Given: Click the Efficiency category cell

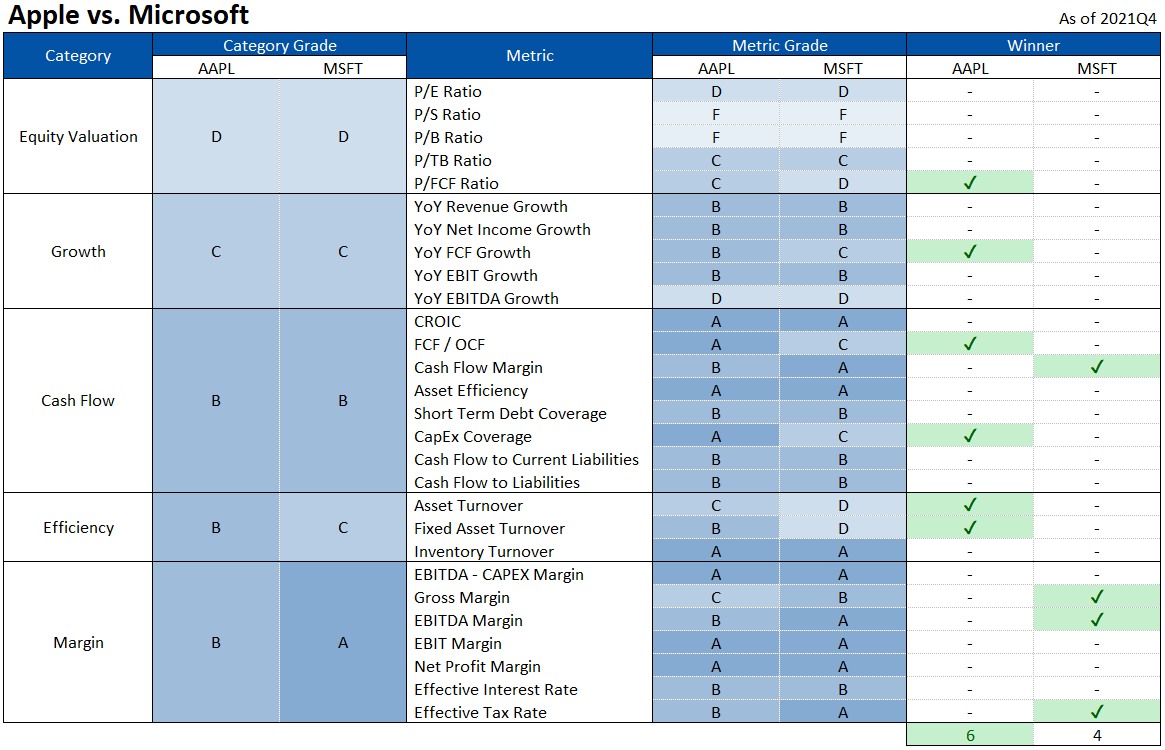Looking at the screenshot, I should tap(78, 528).
